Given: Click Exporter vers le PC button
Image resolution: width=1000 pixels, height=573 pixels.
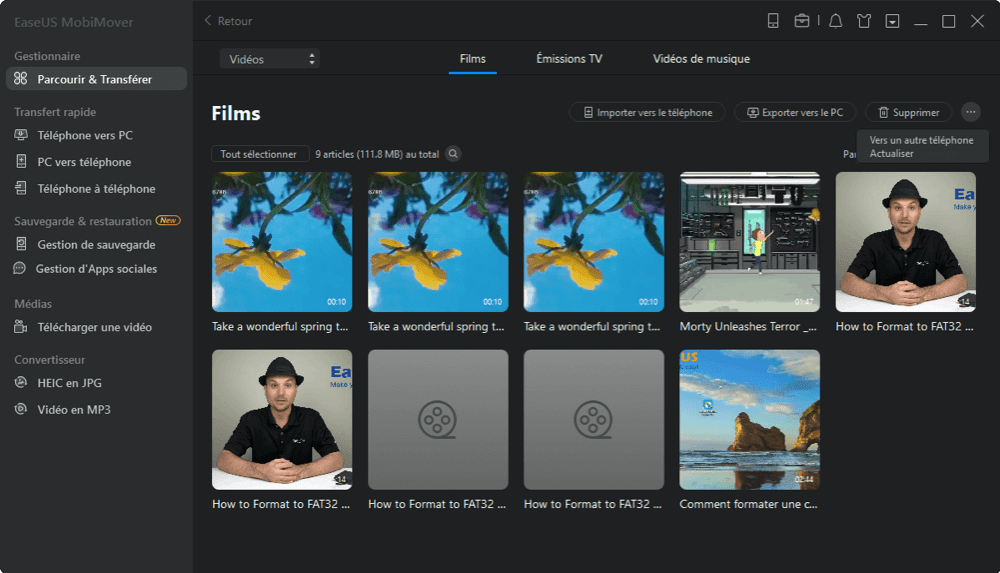Looking at the screenshot, I should coord(794,113).
